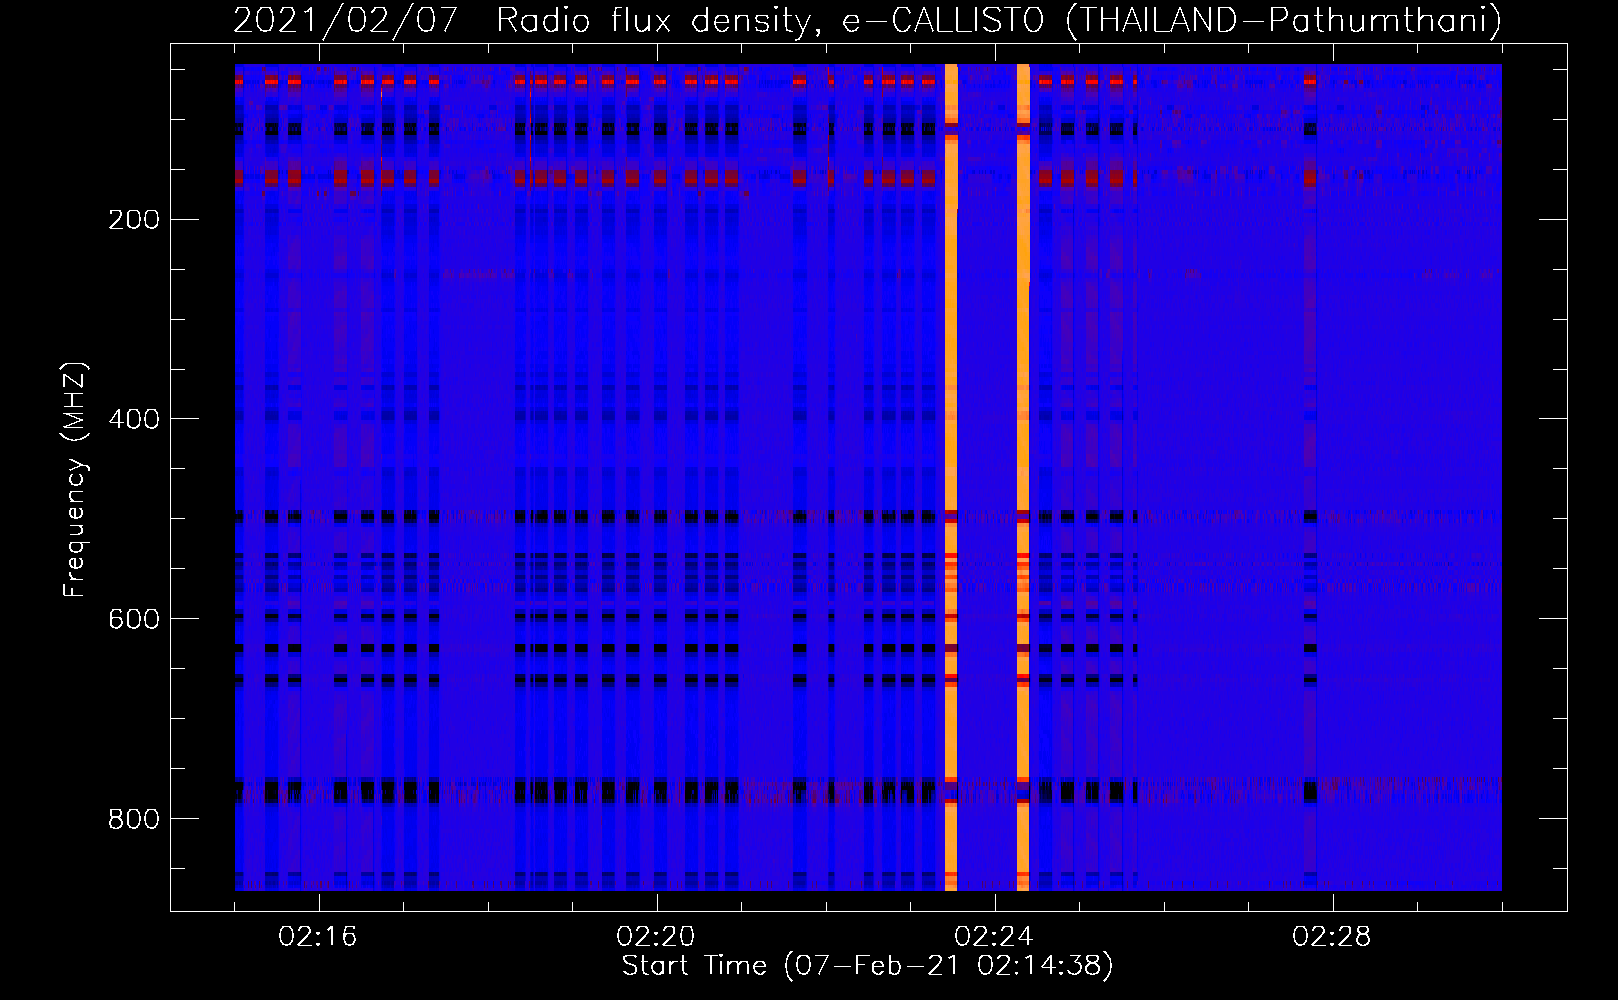Click the '800' frequency tick label
This screenshot has width=1618, height=1000.
coord(133,820)
